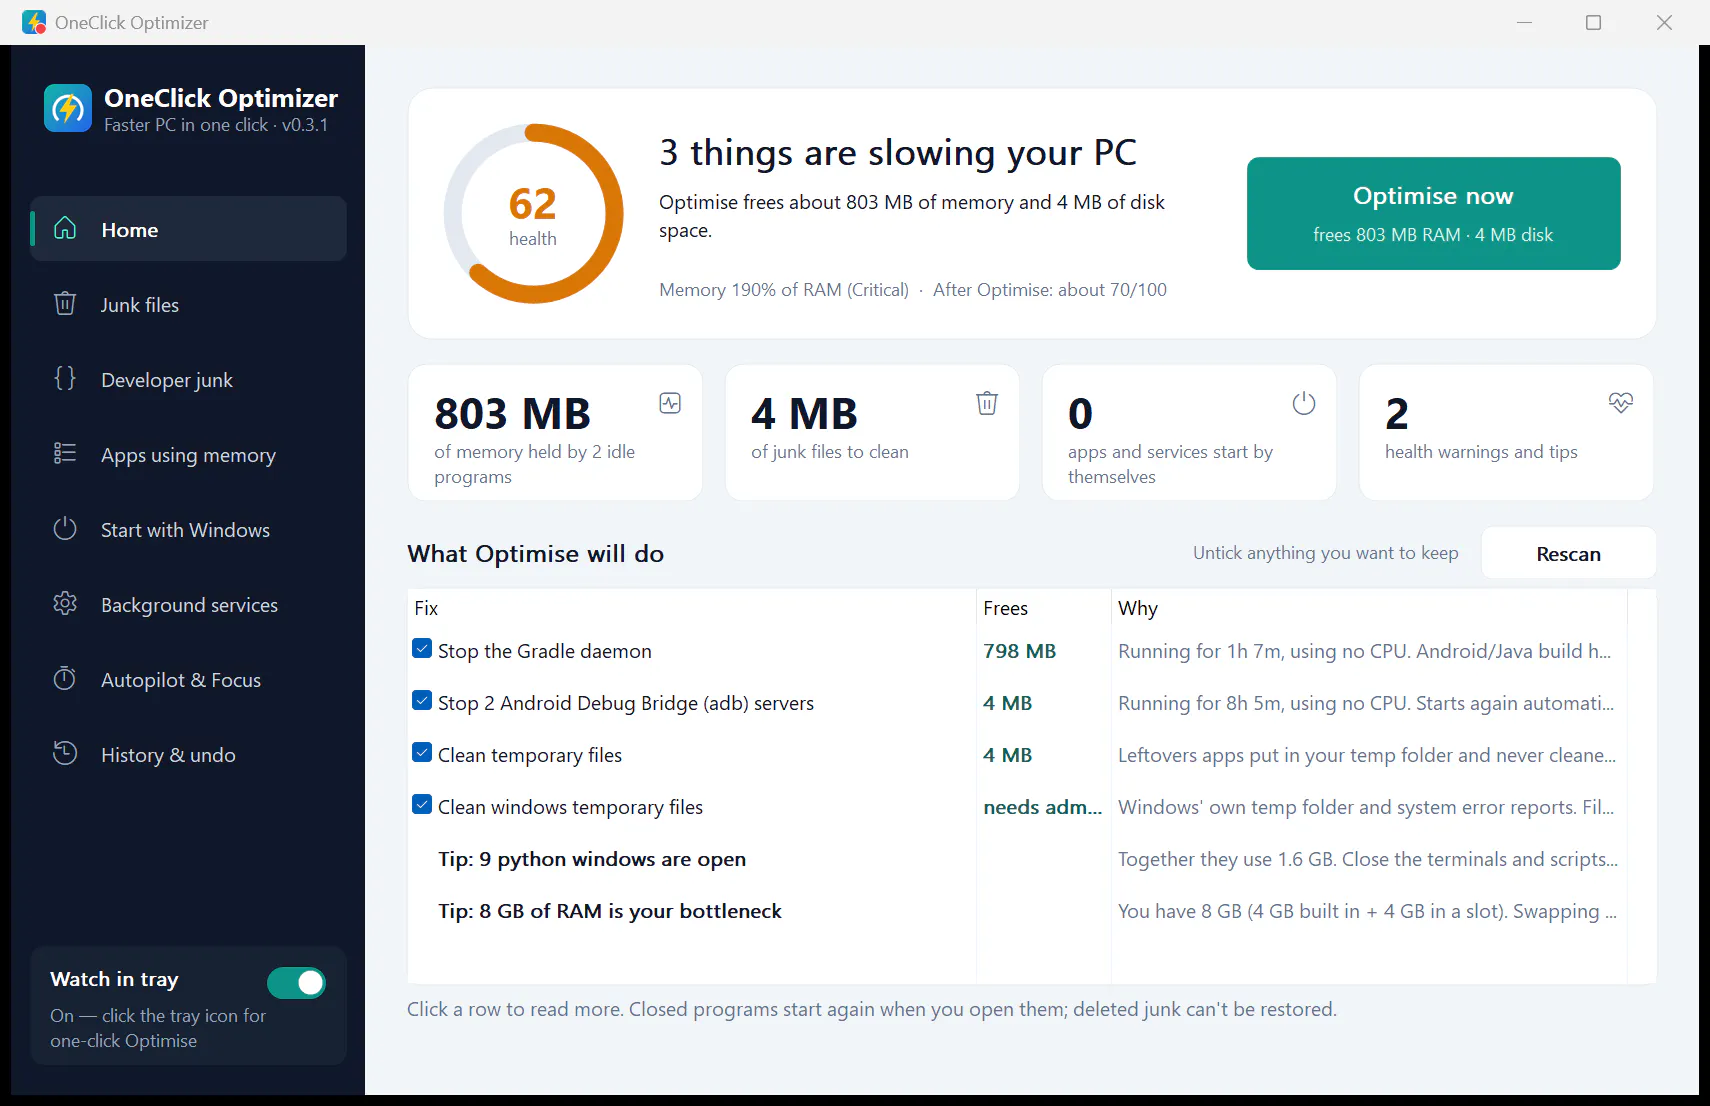Click the '2 health warnings and tips' card
The image size is (1710, 1106).
click(x=1506, y=432)
